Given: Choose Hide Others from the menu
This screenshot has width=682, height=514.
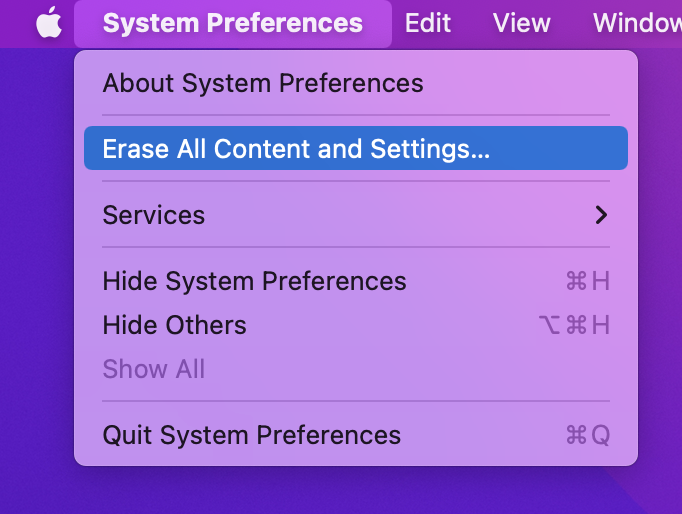Looking at the screenshot, I should click(356, 325).
